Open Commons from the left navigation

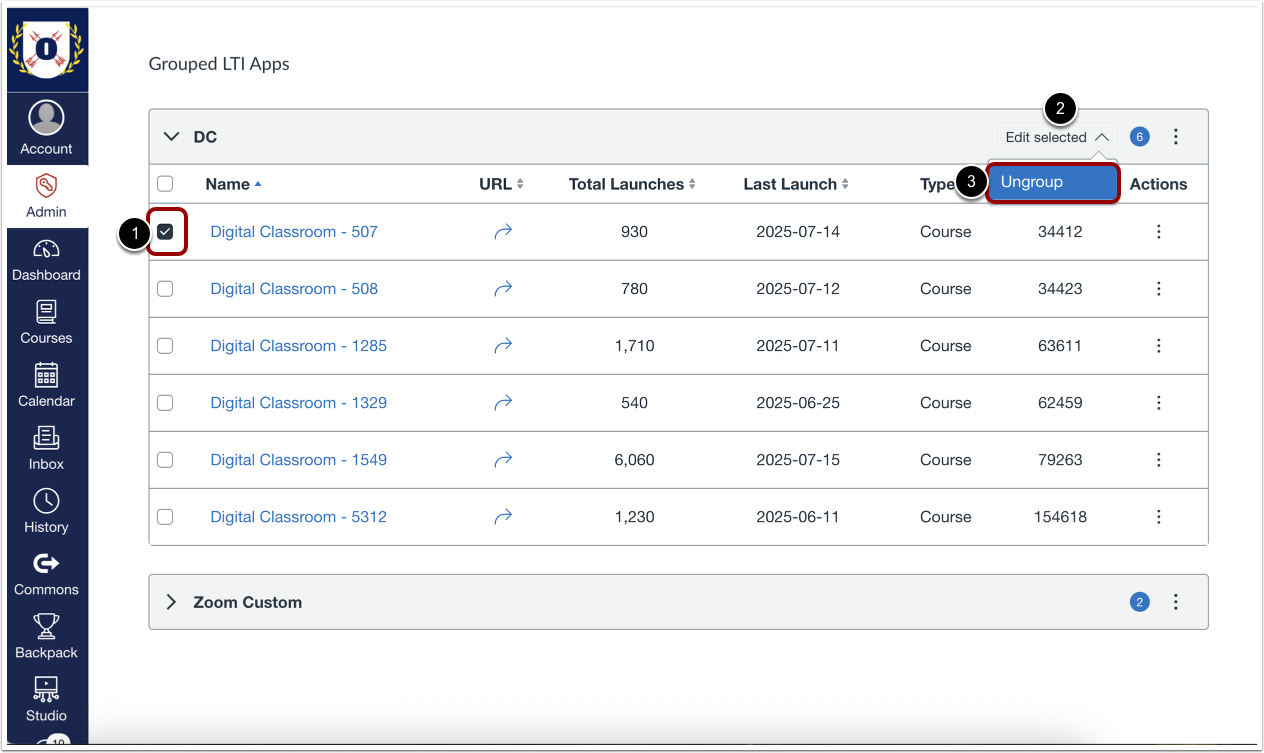pos(47,574)
